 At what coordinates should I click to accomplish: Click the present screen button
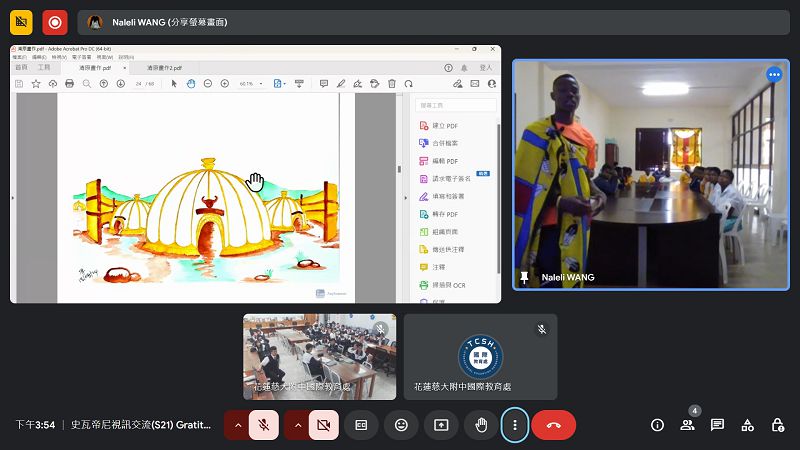pyautogui.click(x=440, y=425)
